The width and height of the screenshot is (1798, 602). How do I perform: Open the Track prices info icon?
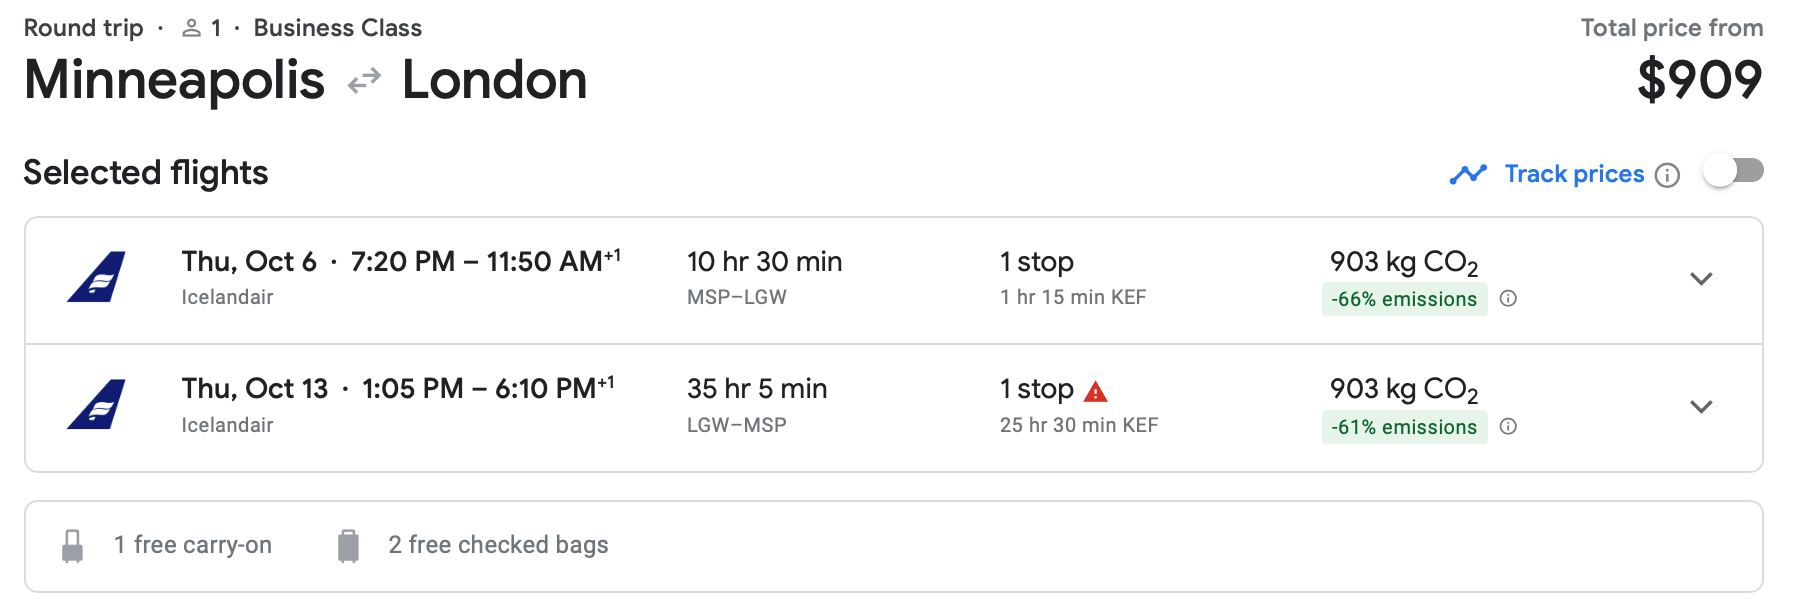pyautogui.click(x=1667, y=175)
